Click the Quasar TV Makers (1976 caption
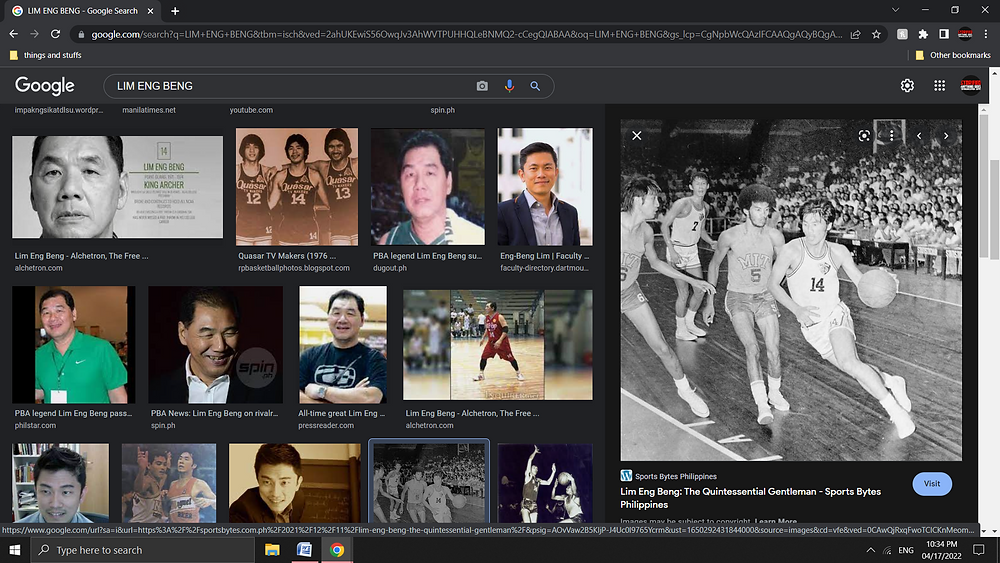 coord(287,256)
